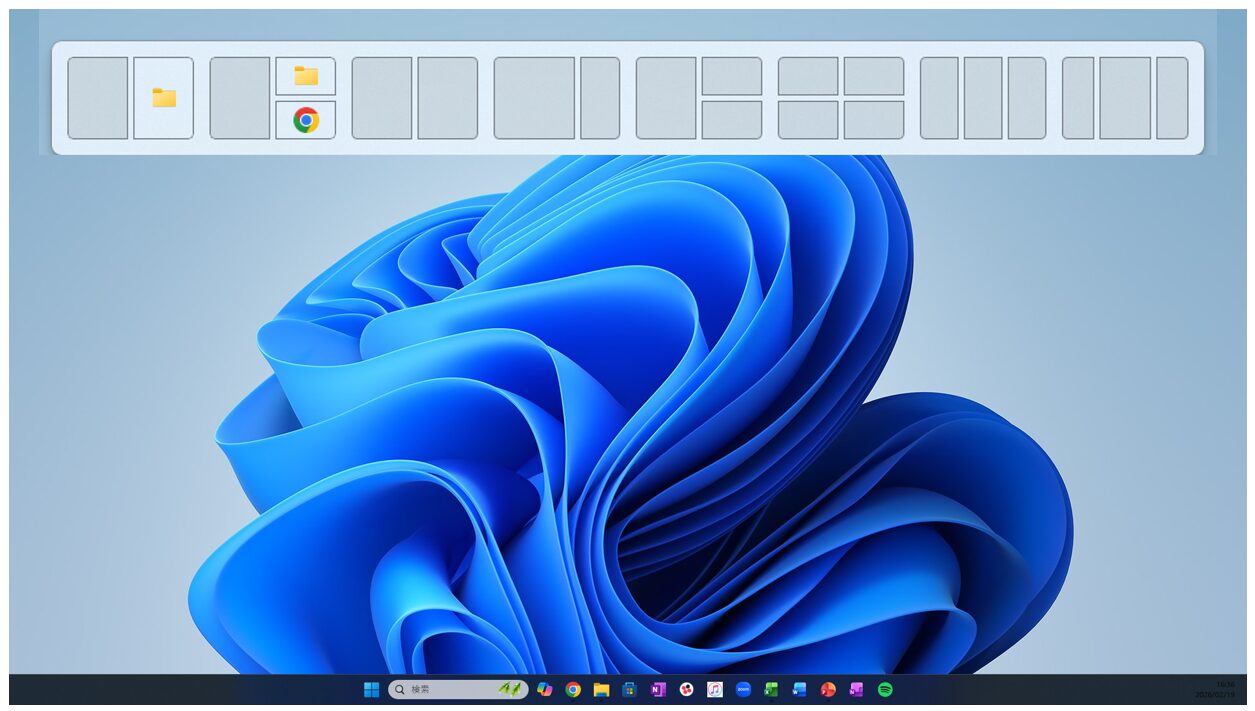Open Google Chrome from the taskbar
1255x711 pixels.
573,689
